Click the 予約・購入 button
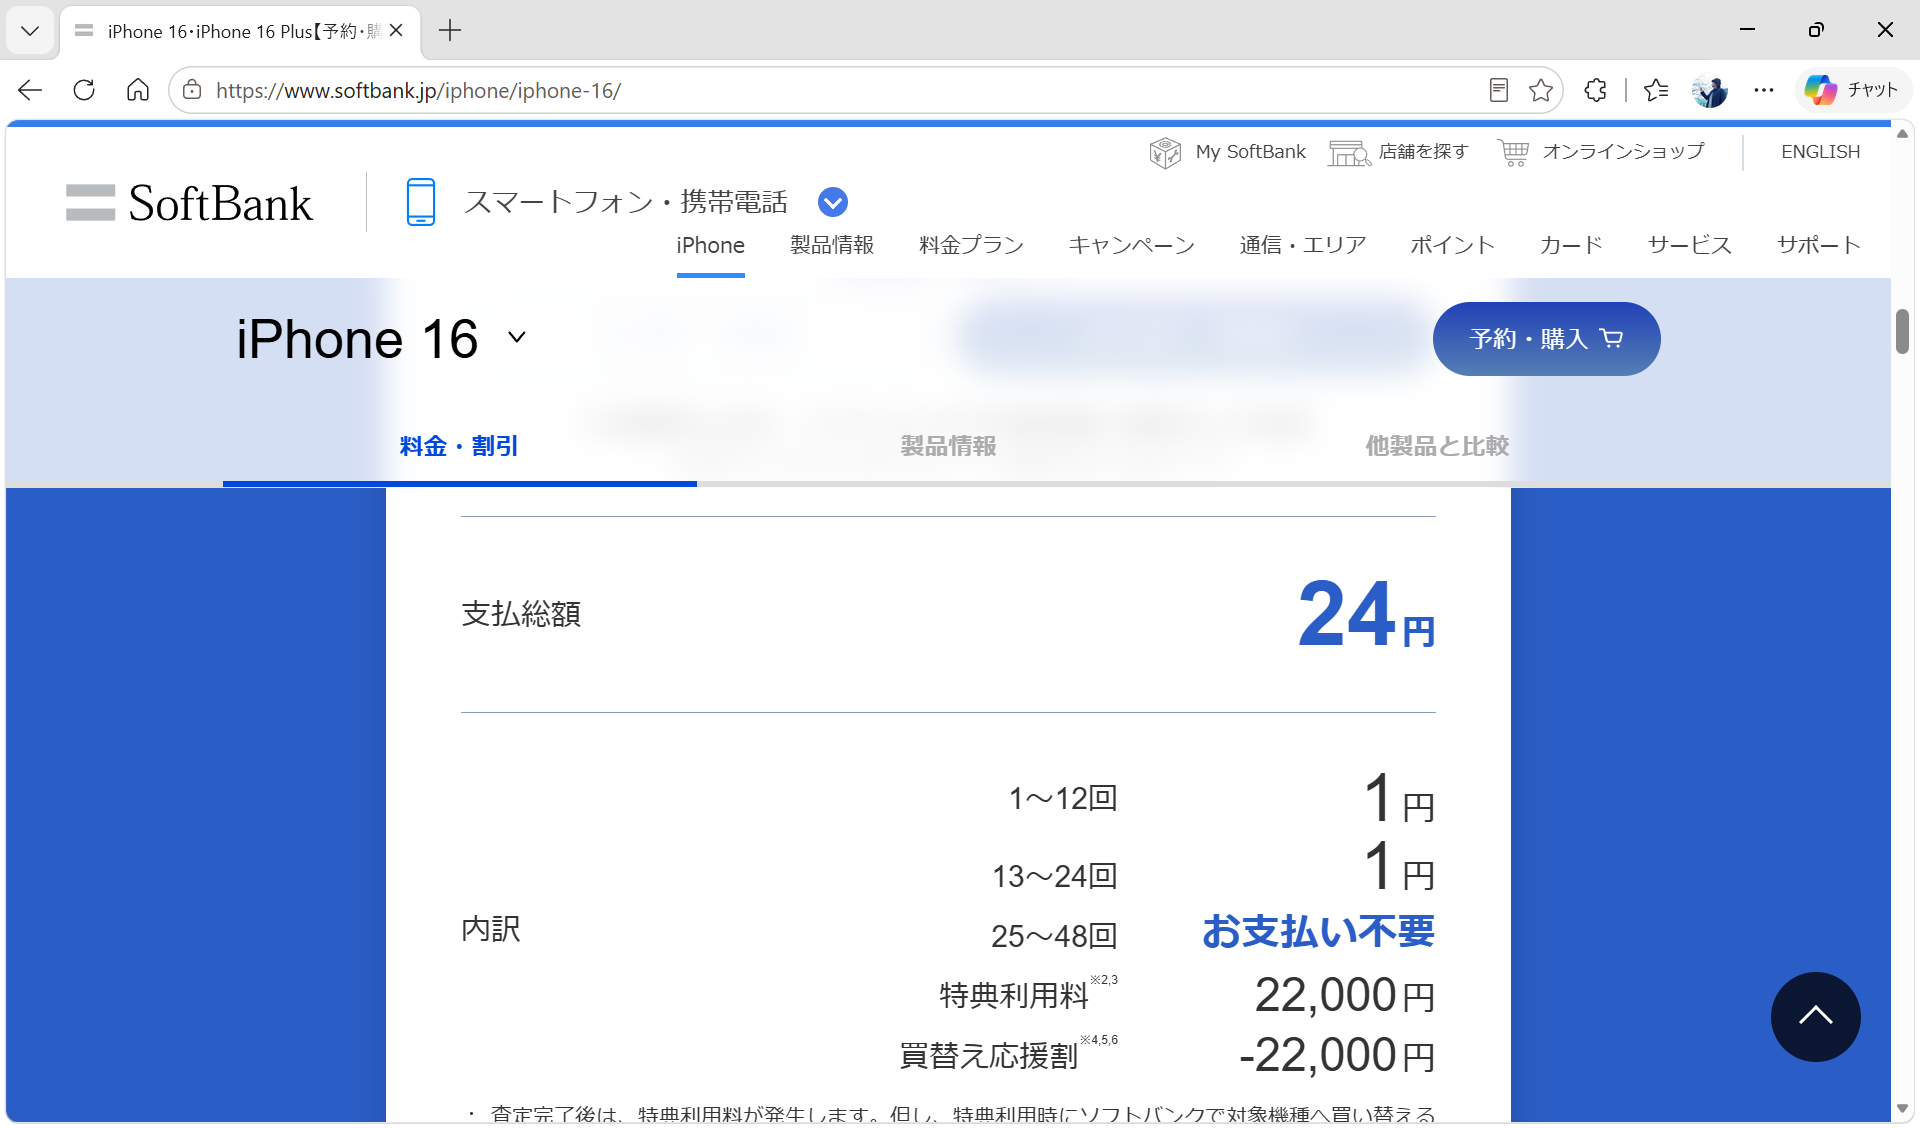The width and height of the screenshot is (1920, 1128). click(x=1546, y=339)
